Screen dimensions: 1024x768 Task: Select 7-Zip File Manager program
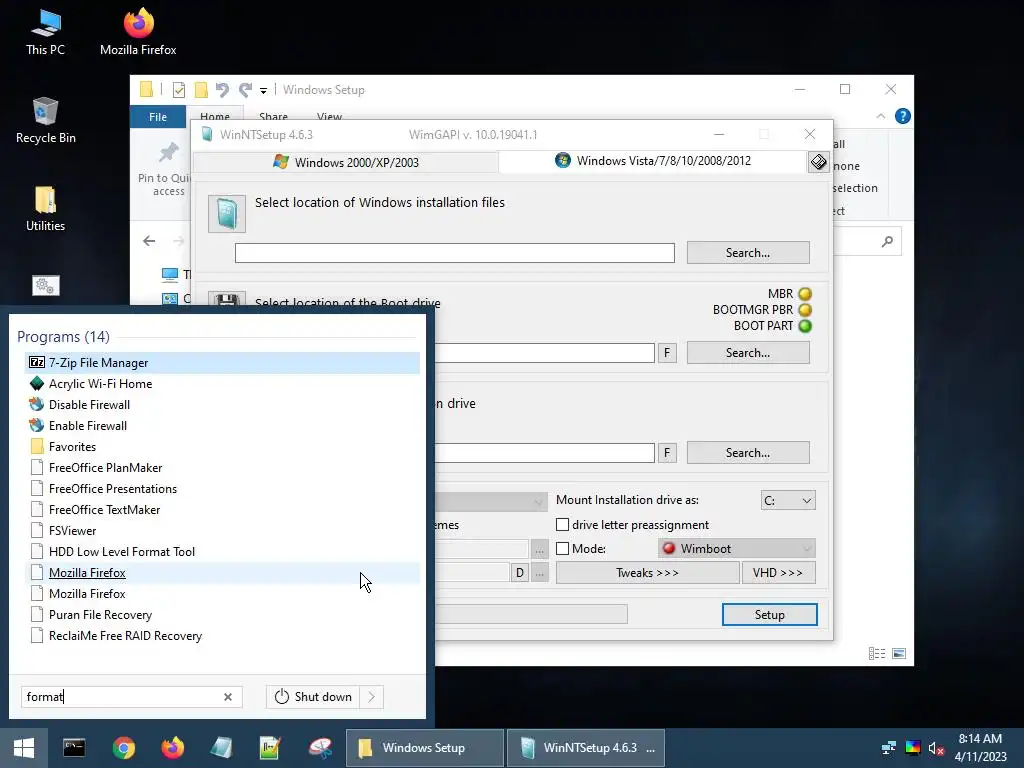click(222, 362)
